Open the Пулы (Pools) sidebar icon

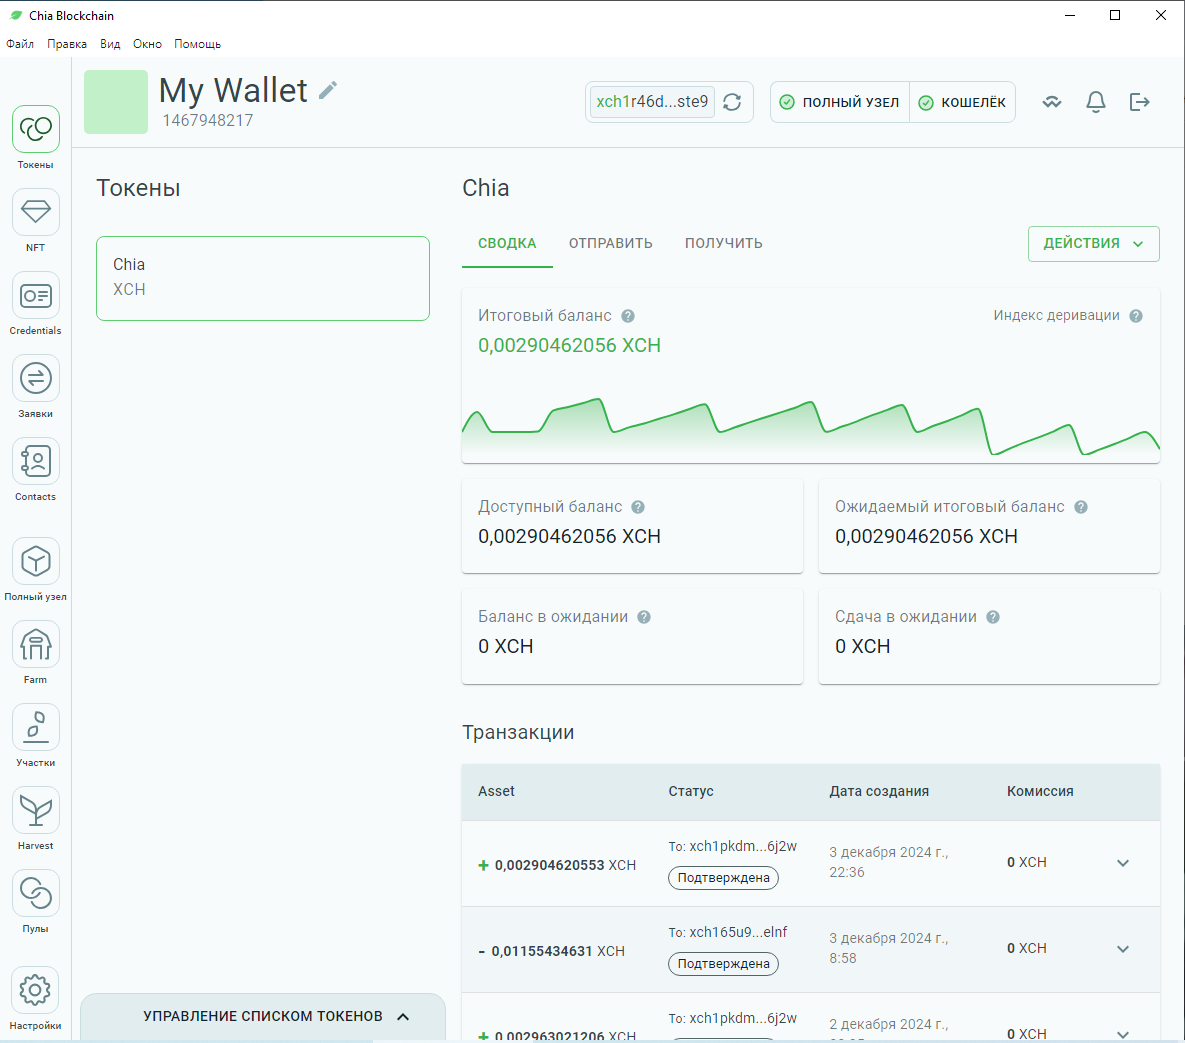click(x=36, y=893)
